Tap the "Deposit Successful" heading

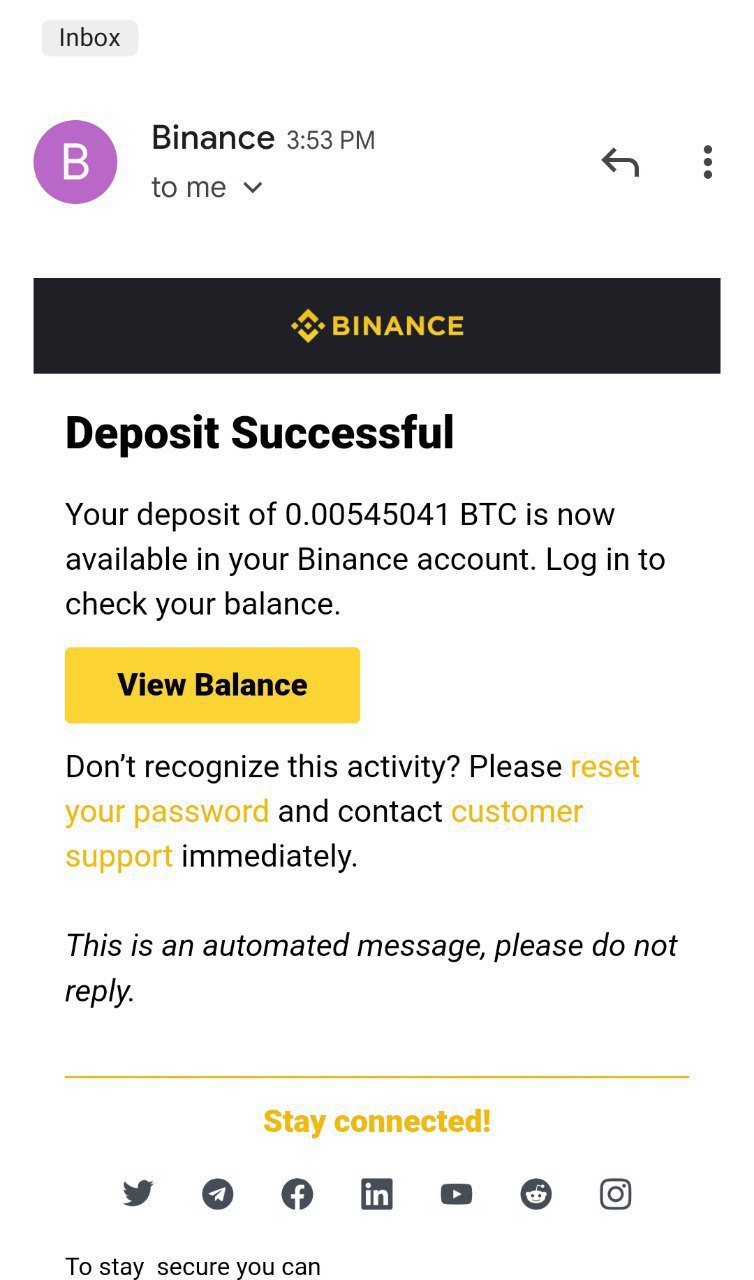tap(260, 433)
